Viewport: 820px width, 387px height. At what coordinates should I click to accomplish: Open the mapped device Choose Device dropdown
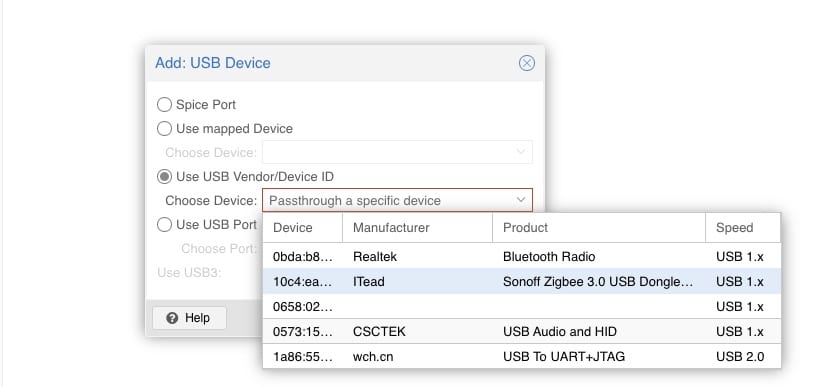pyautogui.click(x=397, y=152)
